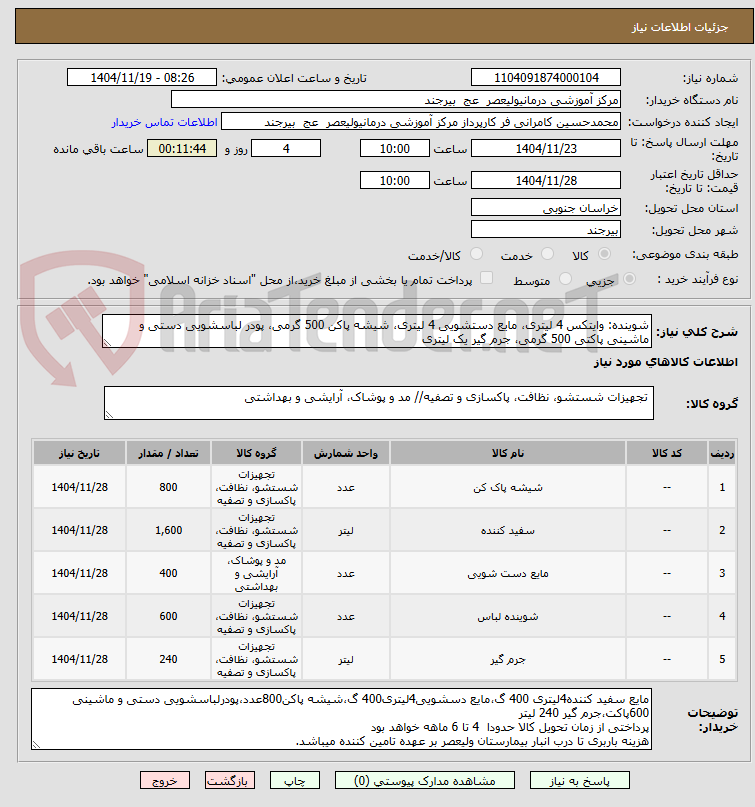Click the اطلاعات کالاهای مورد نیاز heading

pos(666,362)
